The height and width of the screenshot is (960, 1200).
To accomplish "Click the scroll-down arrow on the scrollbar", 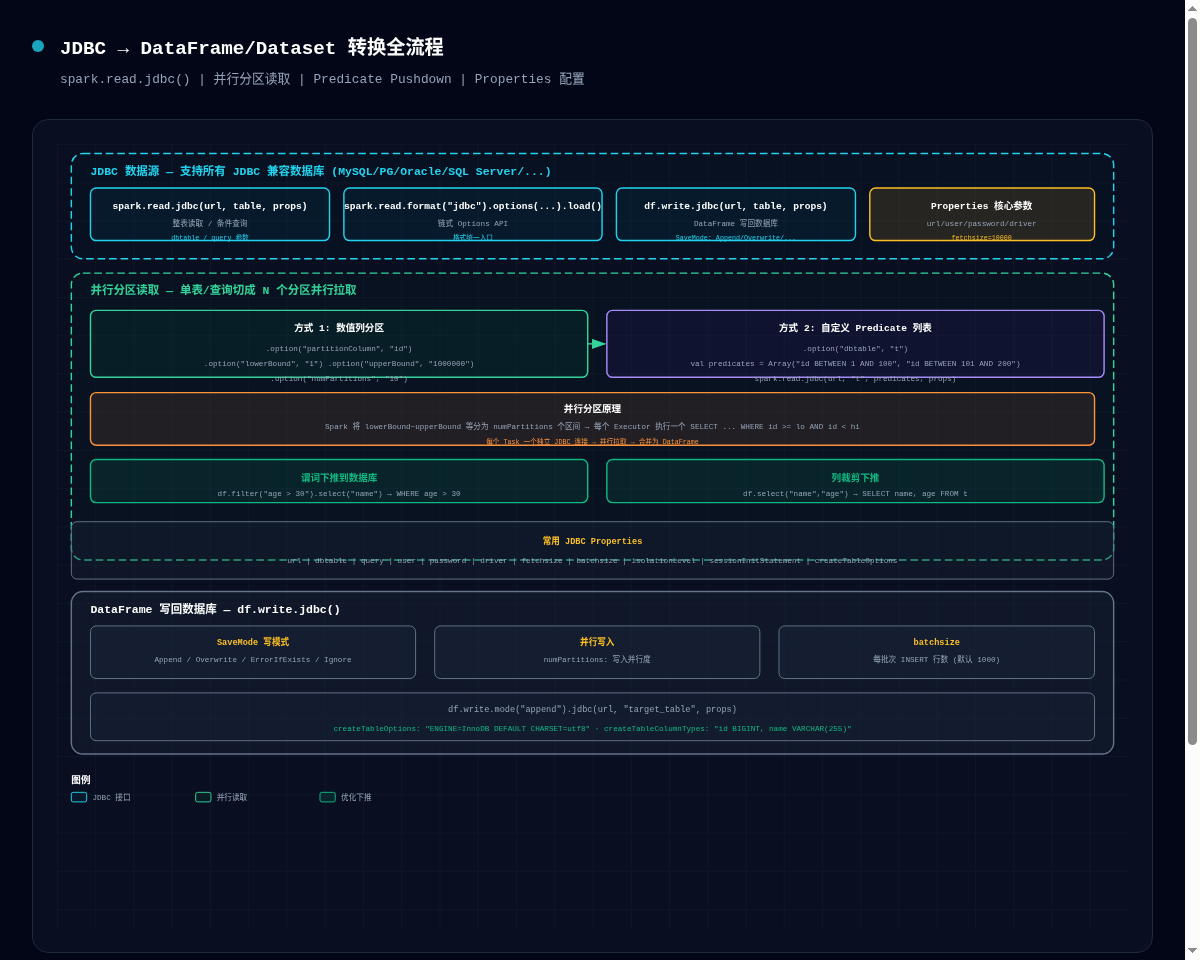I will click(x=1192, y=951).
